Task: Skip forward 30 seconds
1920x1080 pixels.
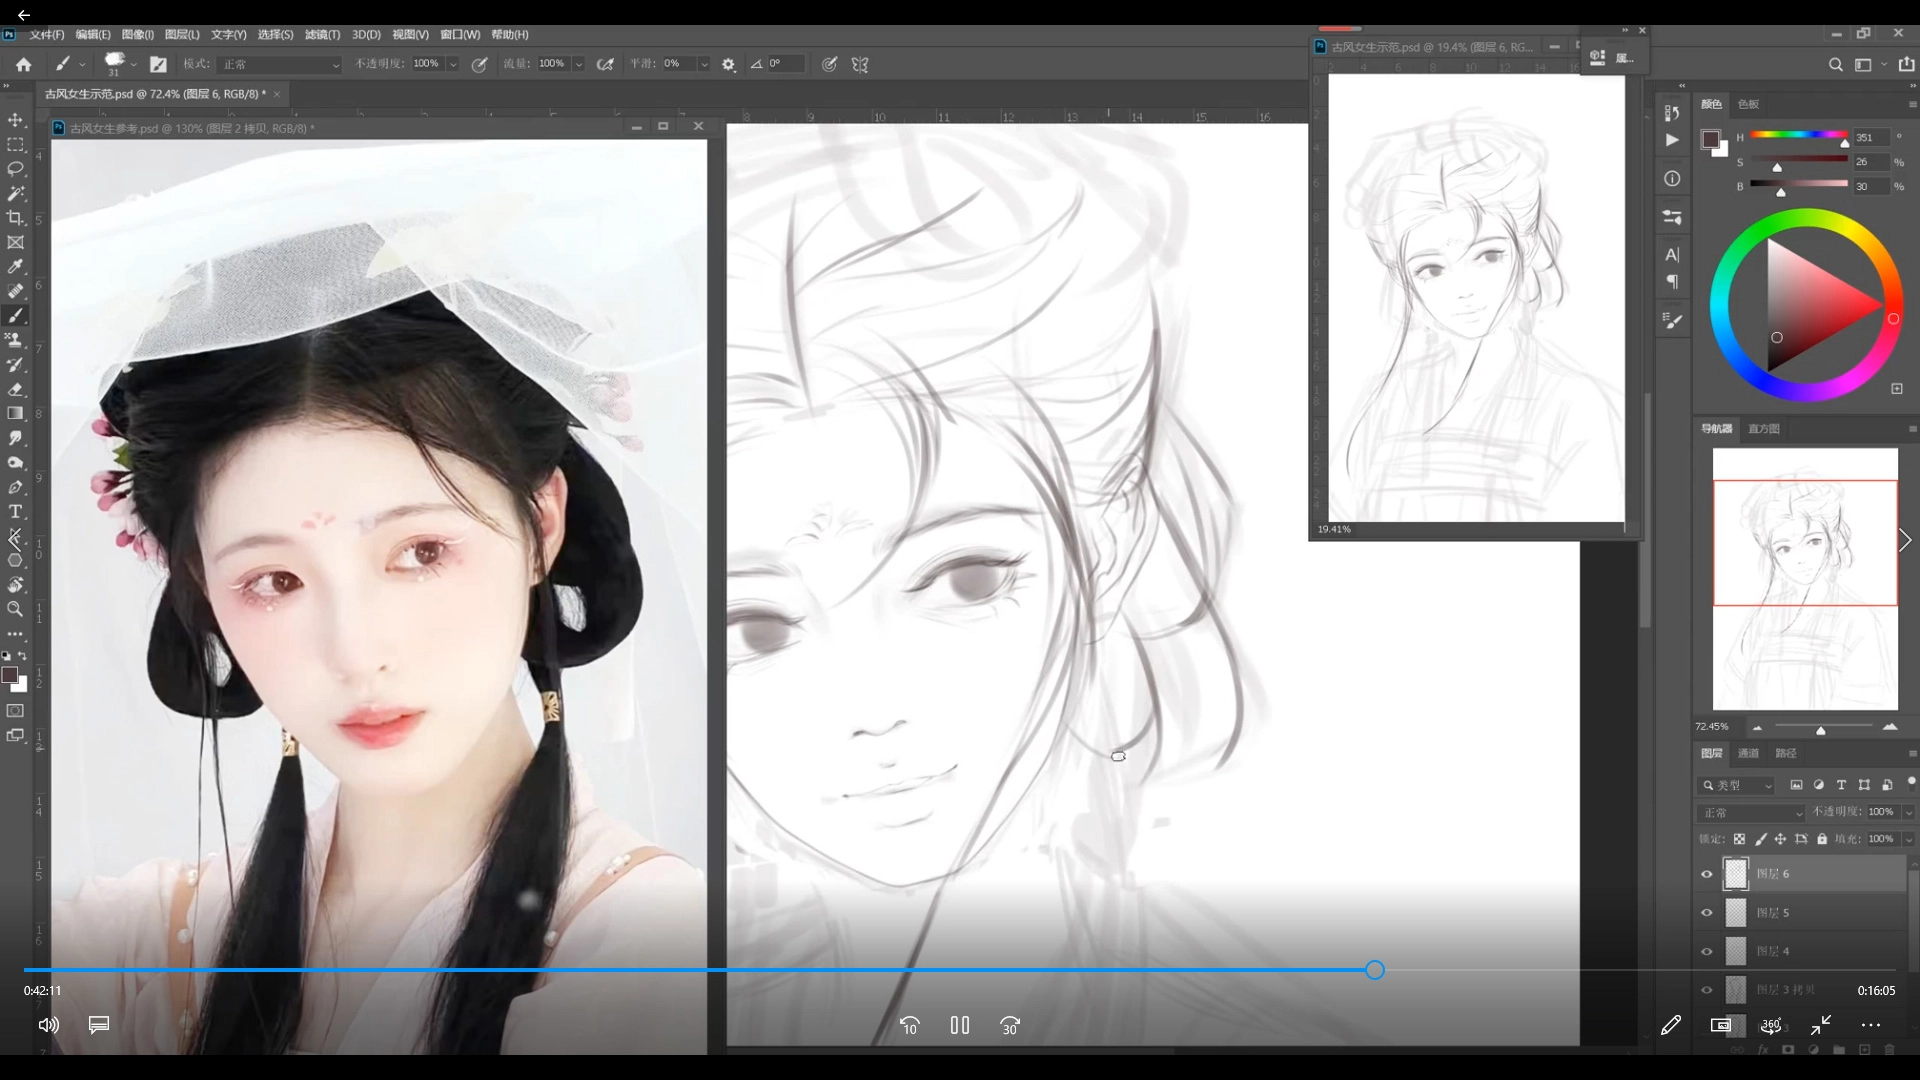Action: tap(1010, 1025)
